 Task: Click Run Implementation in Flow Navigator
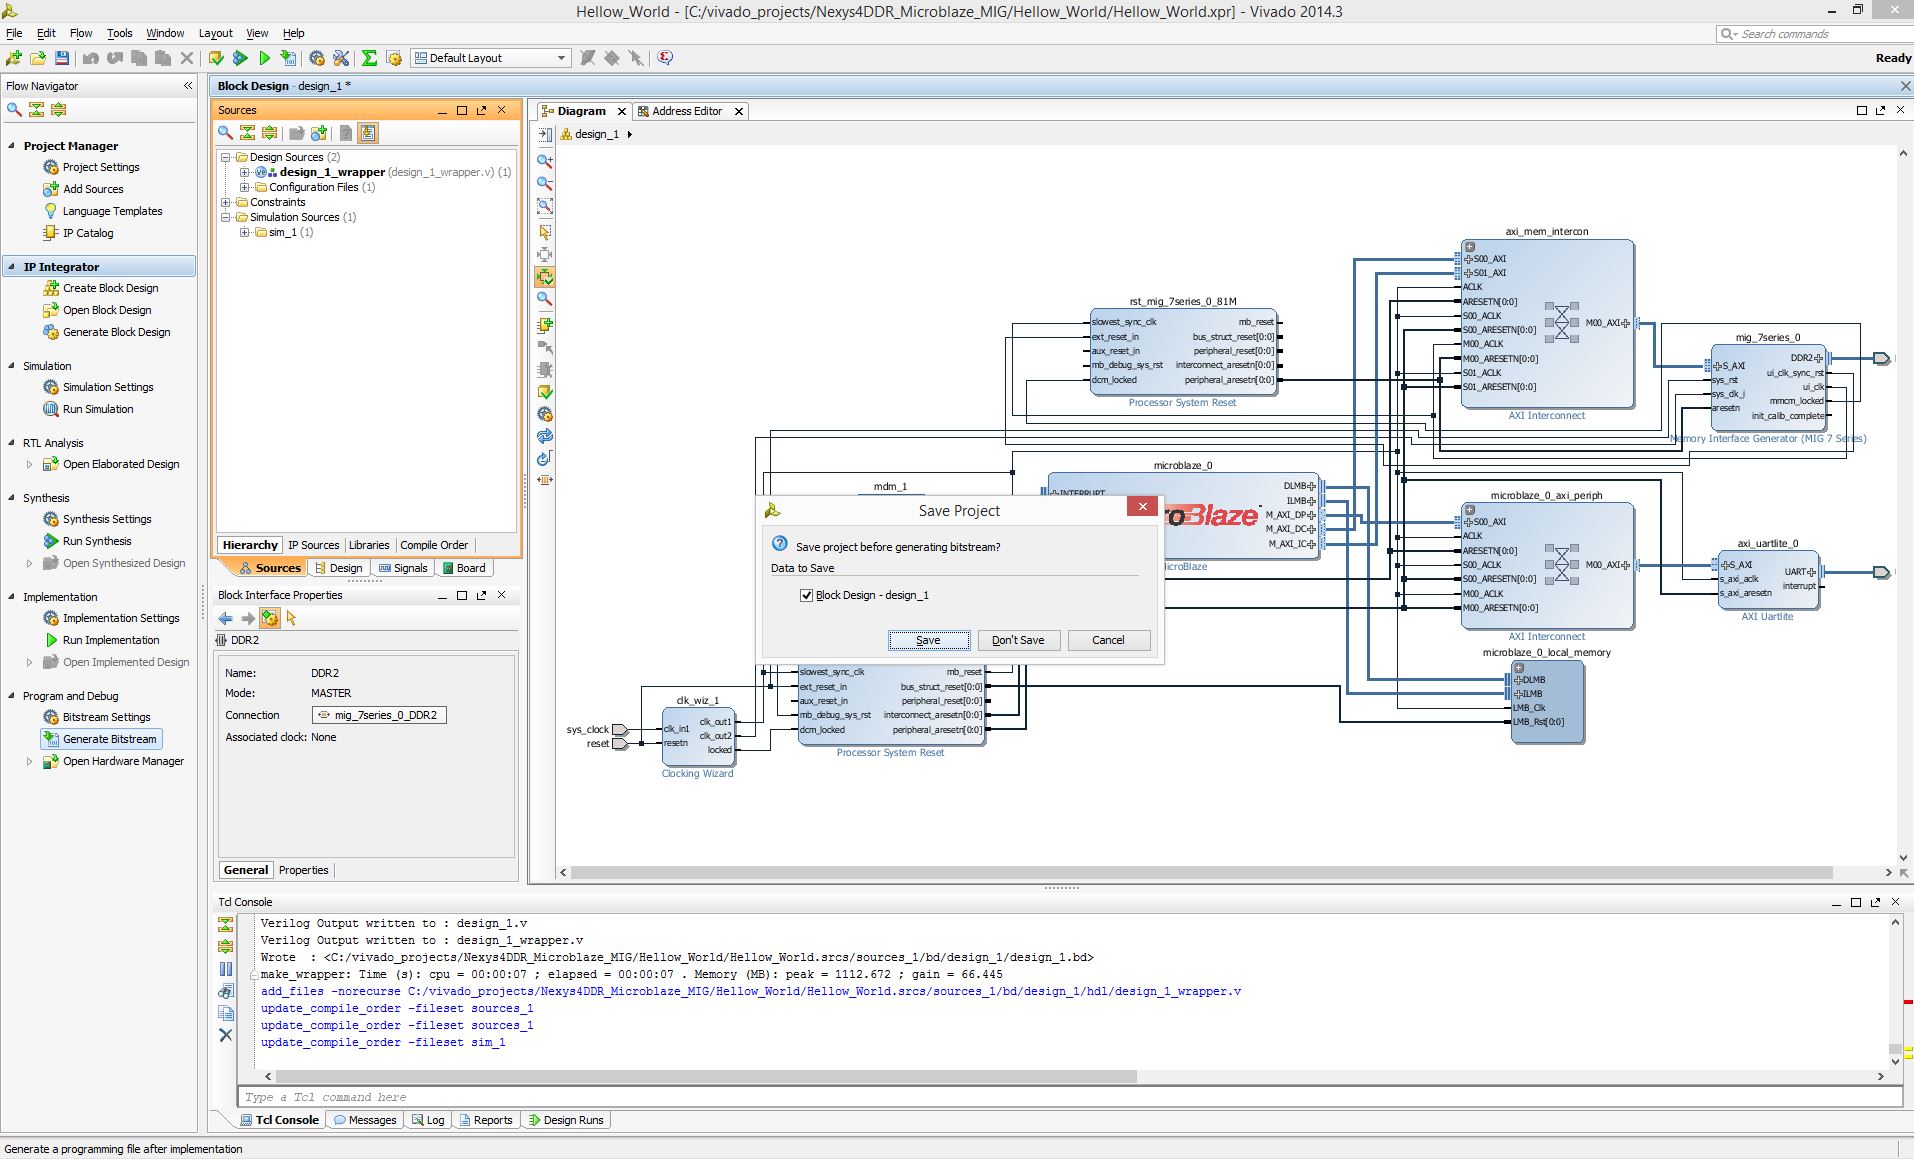tap(111, 640)
